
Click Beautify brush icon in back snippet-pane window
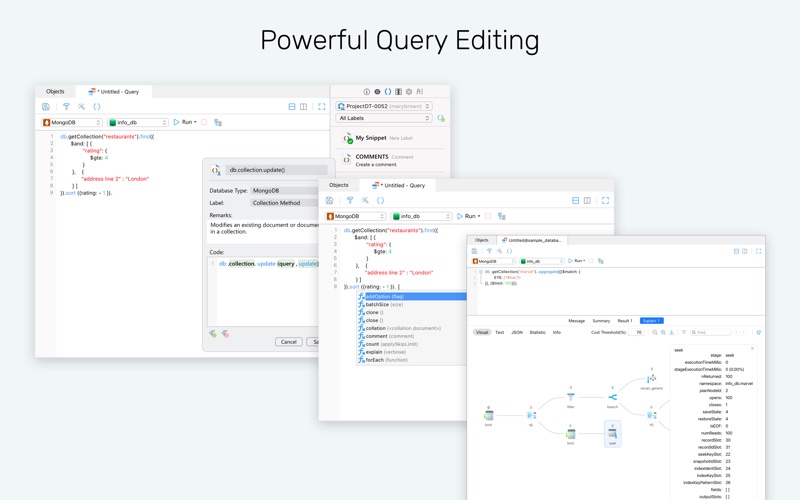click(x=66, y=107)
